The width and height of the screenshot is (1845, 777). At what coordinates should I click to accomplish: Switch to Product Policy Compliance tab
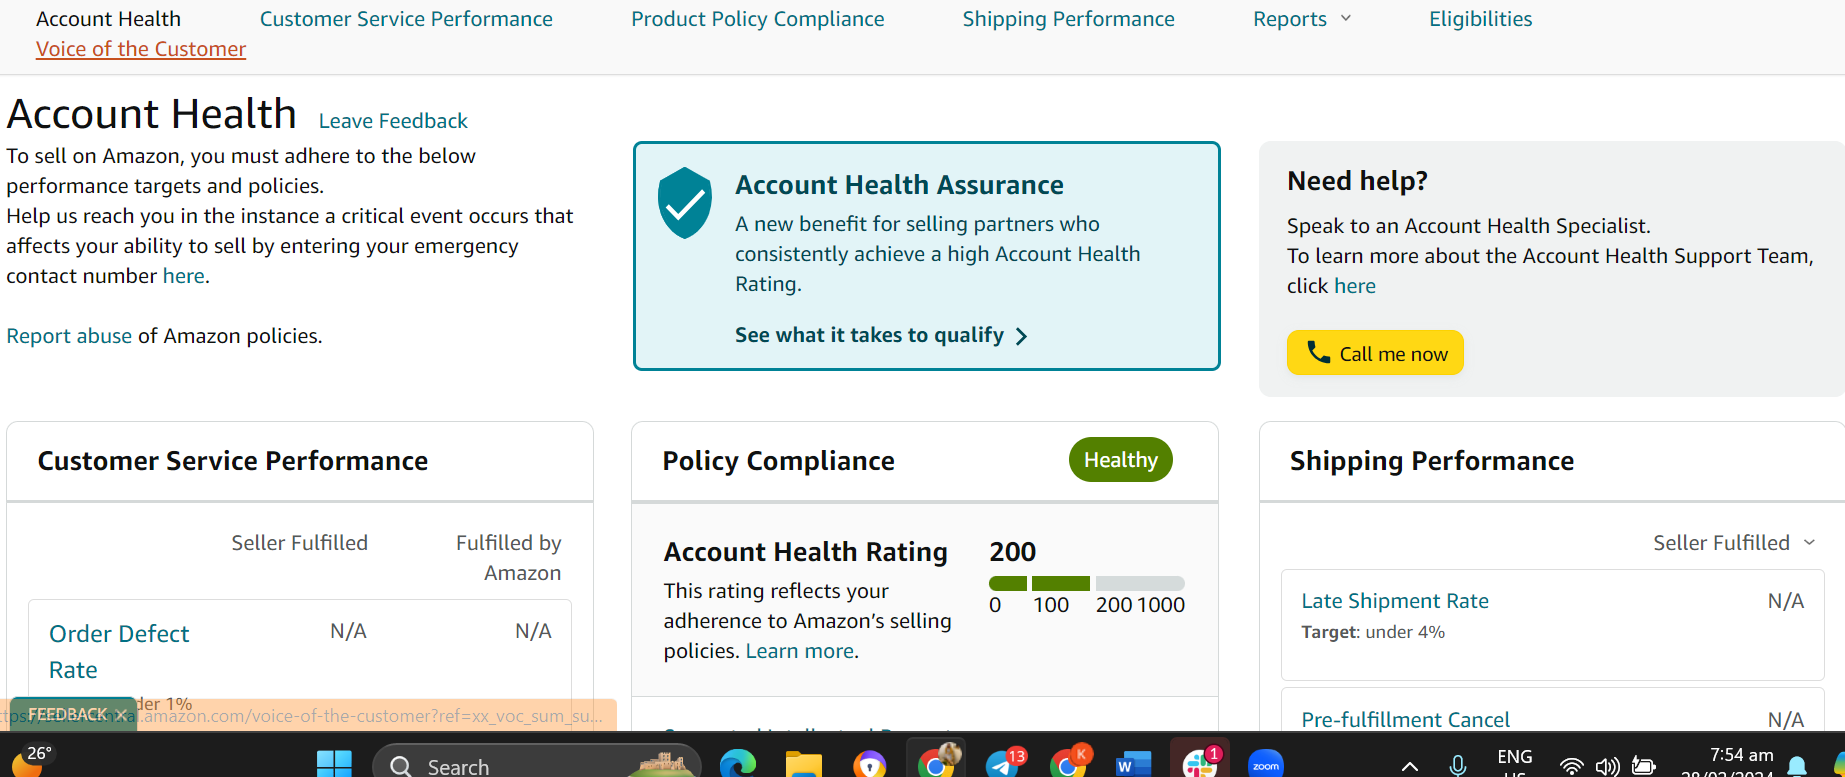(x=758, y=19)
